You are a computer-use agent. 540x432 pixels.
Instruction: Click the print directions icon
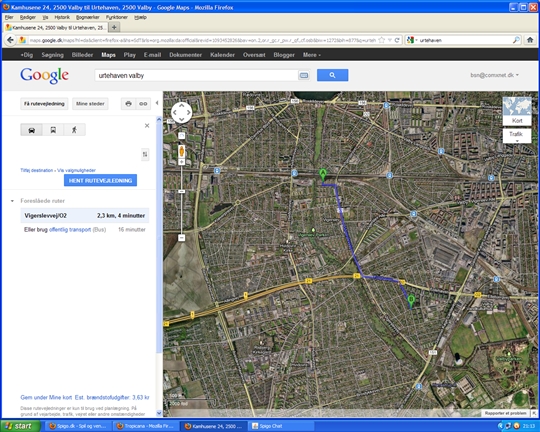(128, 104)
